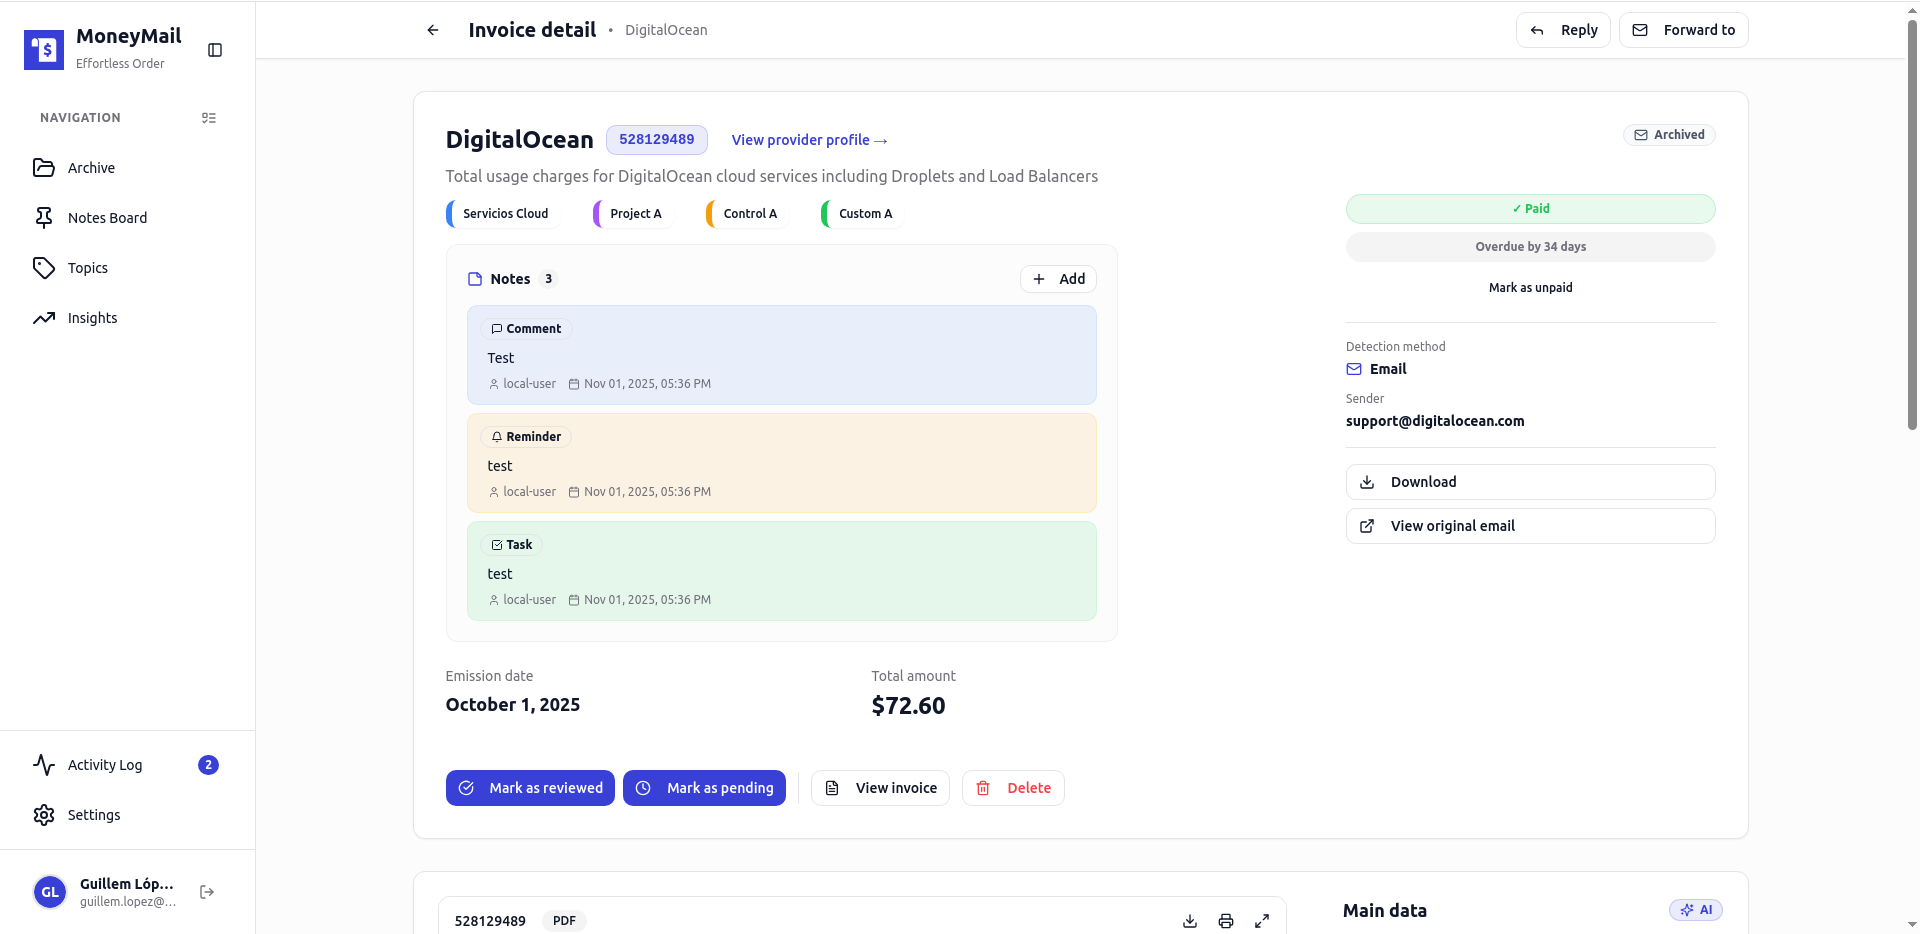
Task: Follow the View provider profile link
Action: coord(809,140)
